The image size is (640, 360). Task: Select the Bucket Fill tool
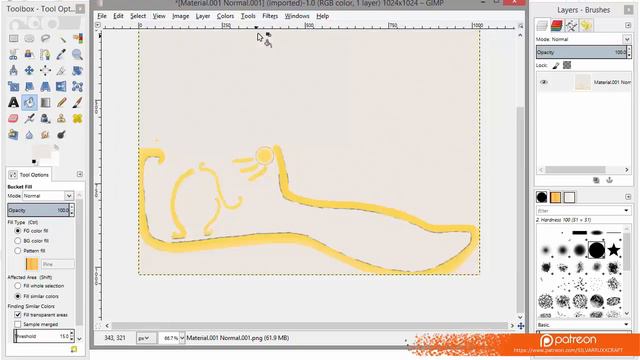pyautogui.click(x=29, y=102)
